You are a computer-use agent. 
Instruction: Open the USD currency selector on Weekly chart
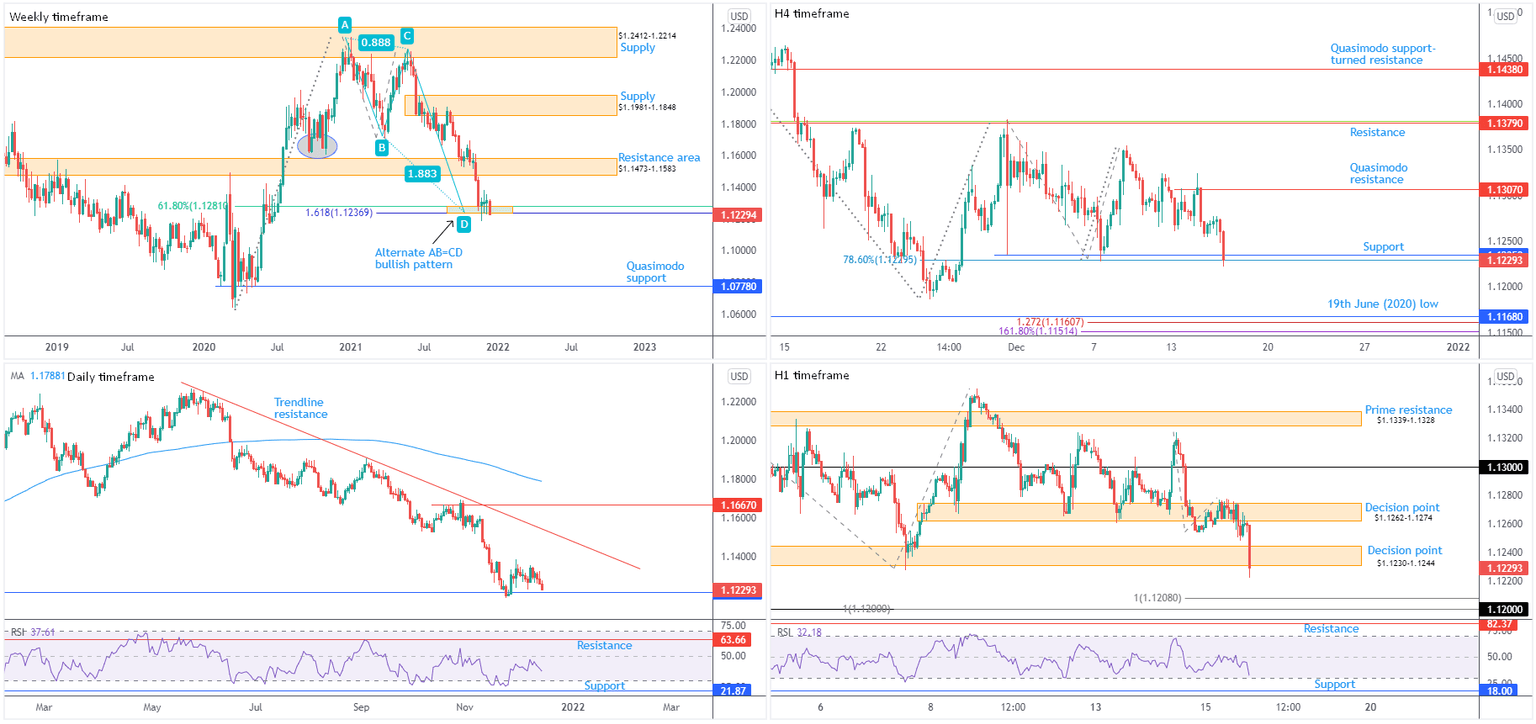coord(739,16)
